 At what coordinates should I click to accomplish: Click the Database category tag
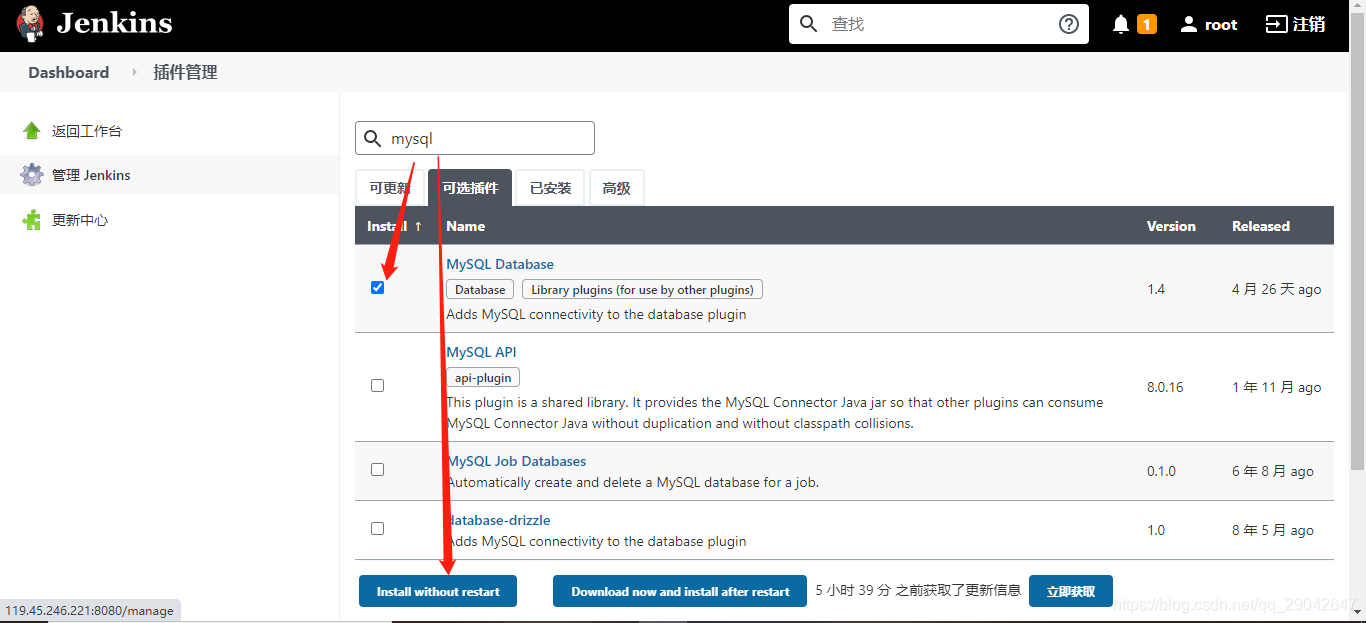point(480,289)
